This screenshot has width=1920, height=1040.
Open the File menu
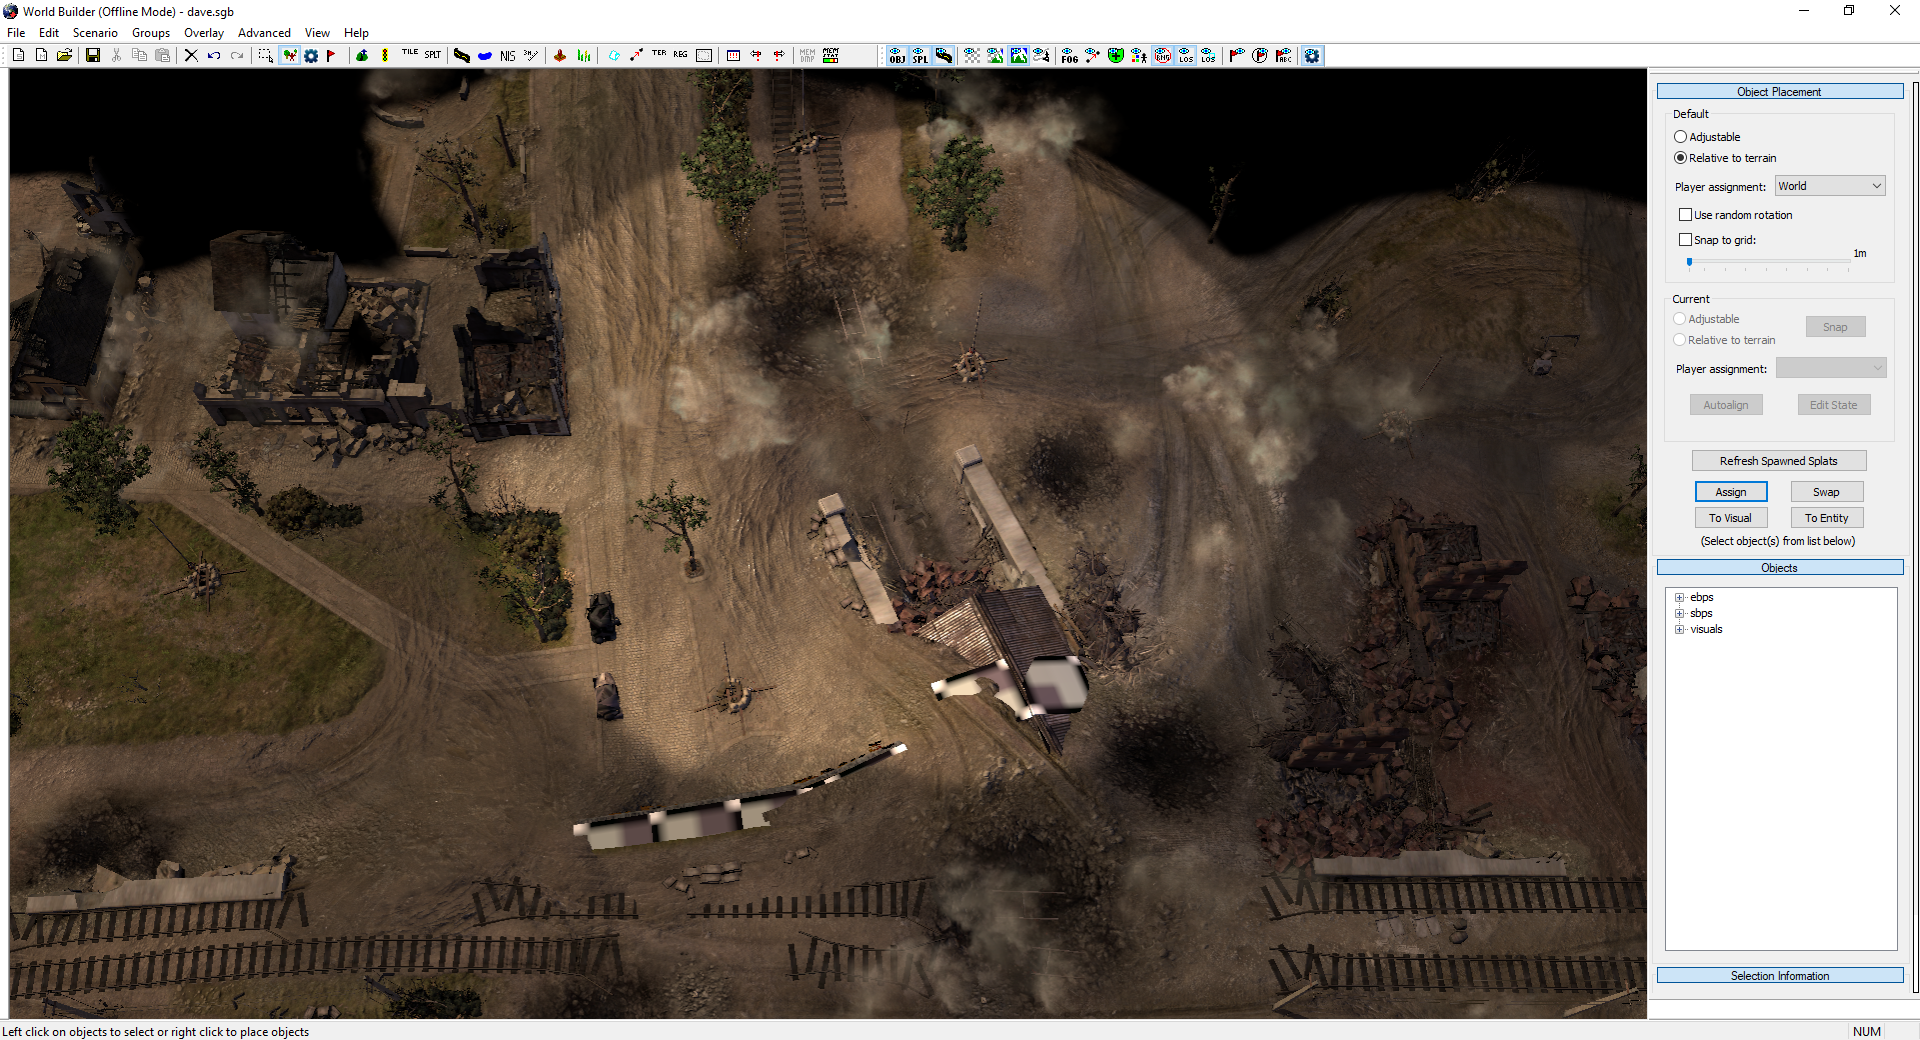16,33
